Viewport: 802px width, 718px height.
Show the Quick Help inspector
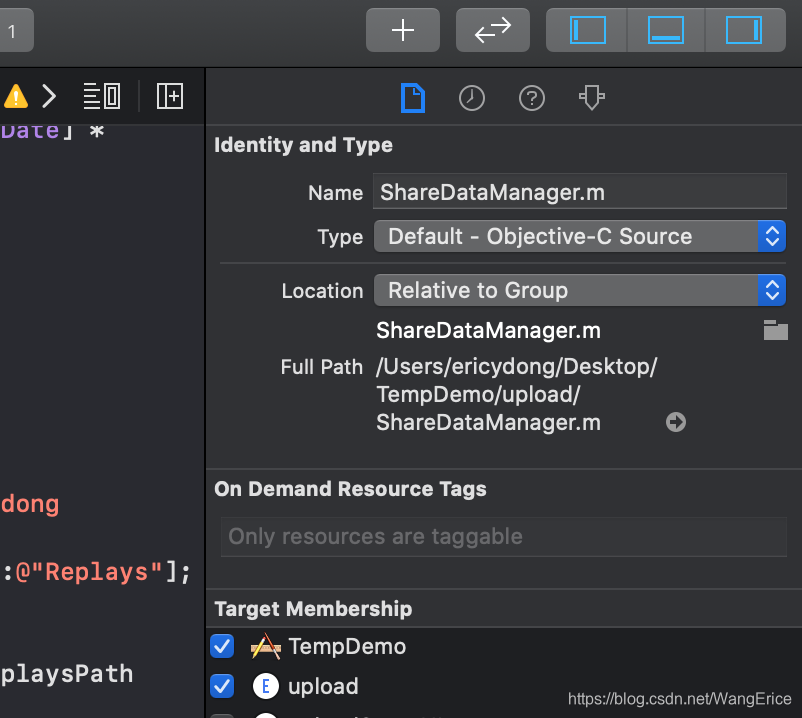(532, 98)
